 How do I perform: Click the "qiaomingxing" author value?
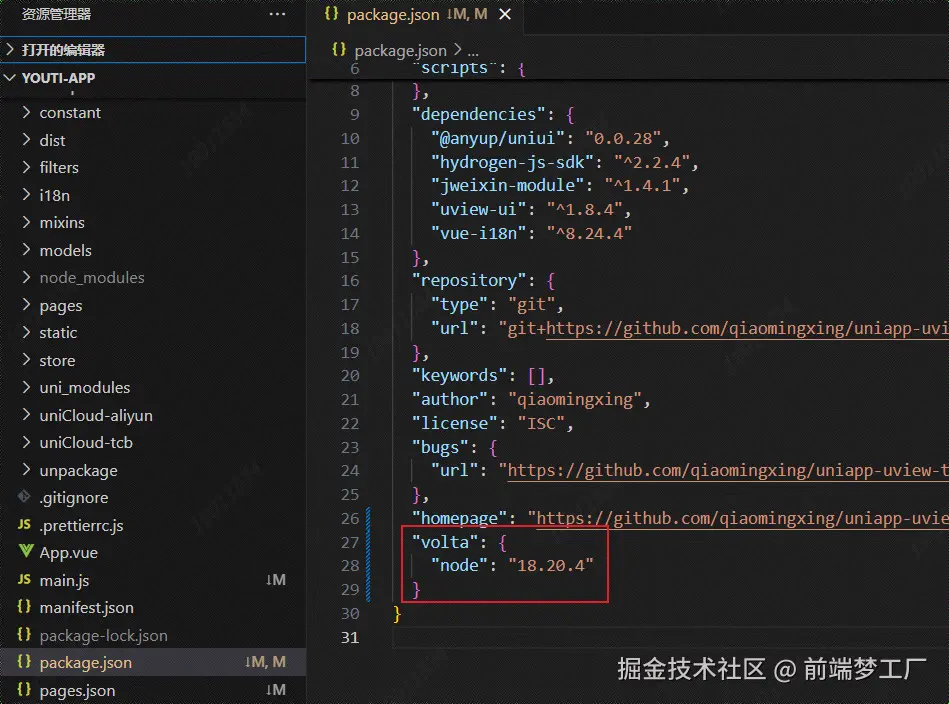click(x=574, y=400)
